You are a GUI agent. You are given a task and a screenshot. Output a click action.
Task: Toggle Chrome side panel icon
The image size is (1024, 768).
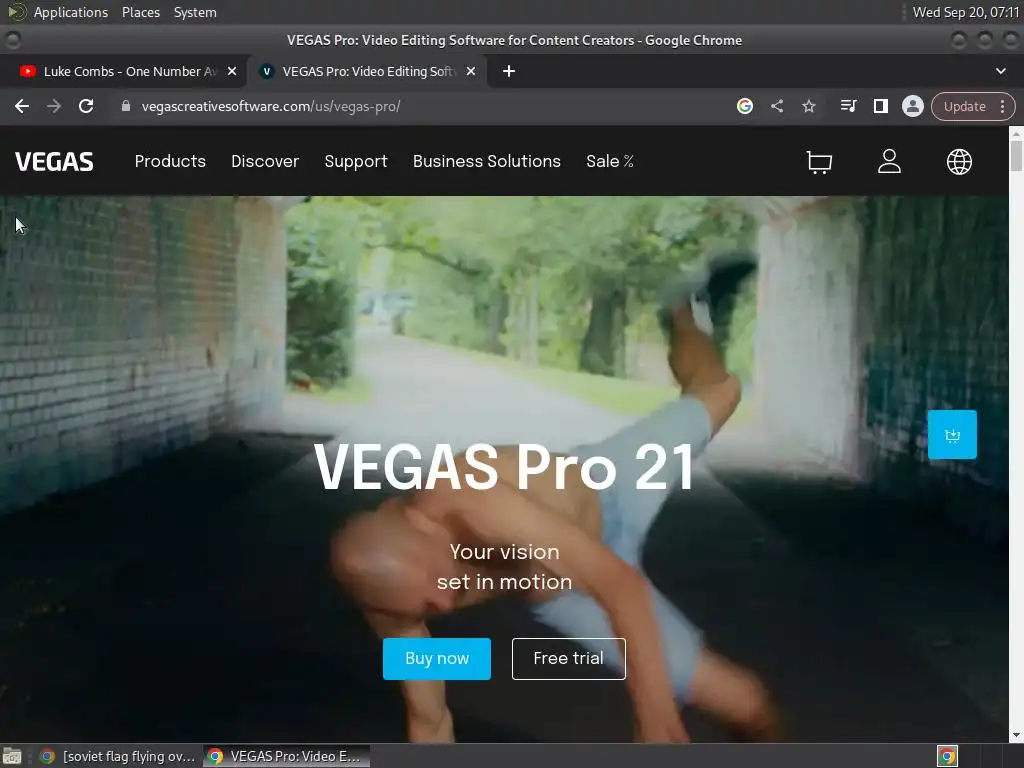point(880,106)
